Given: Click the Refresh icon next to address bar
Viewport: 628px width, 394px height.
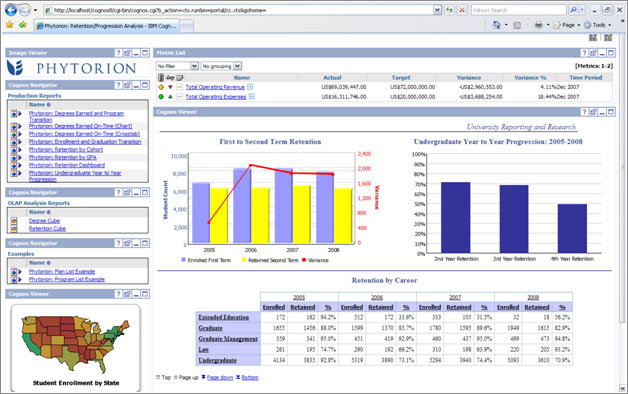Looking at the screenshot, I should (x=449, y=10).
